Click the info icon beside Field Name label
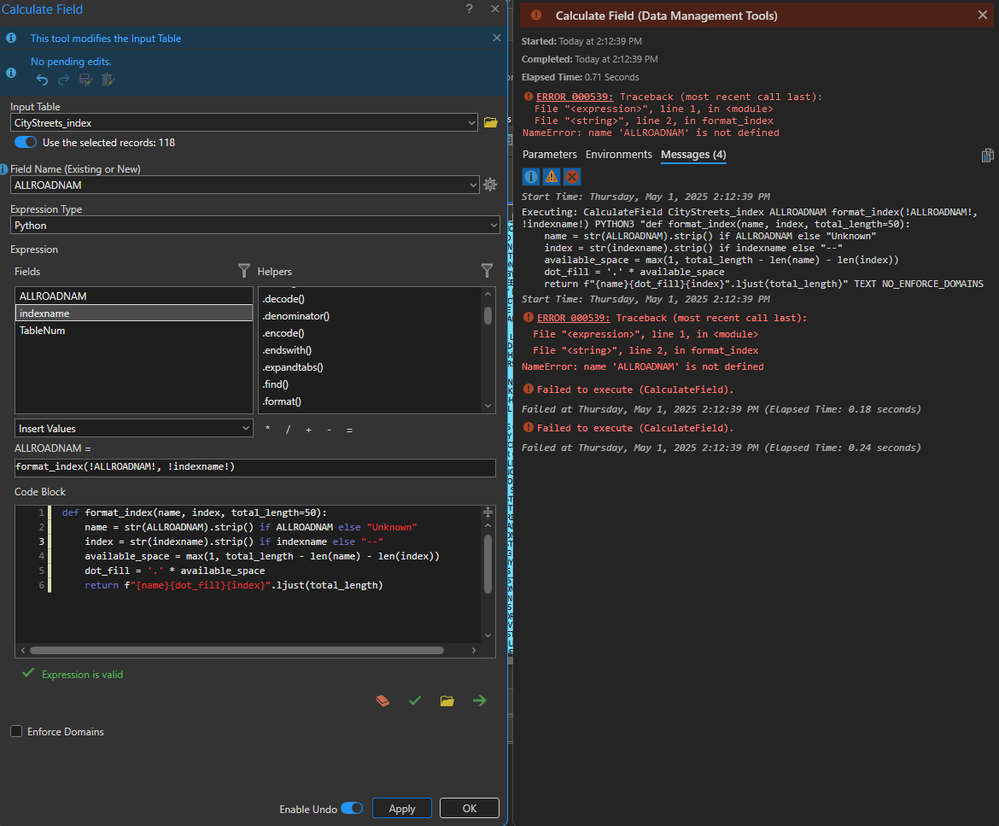 (4, 169)
